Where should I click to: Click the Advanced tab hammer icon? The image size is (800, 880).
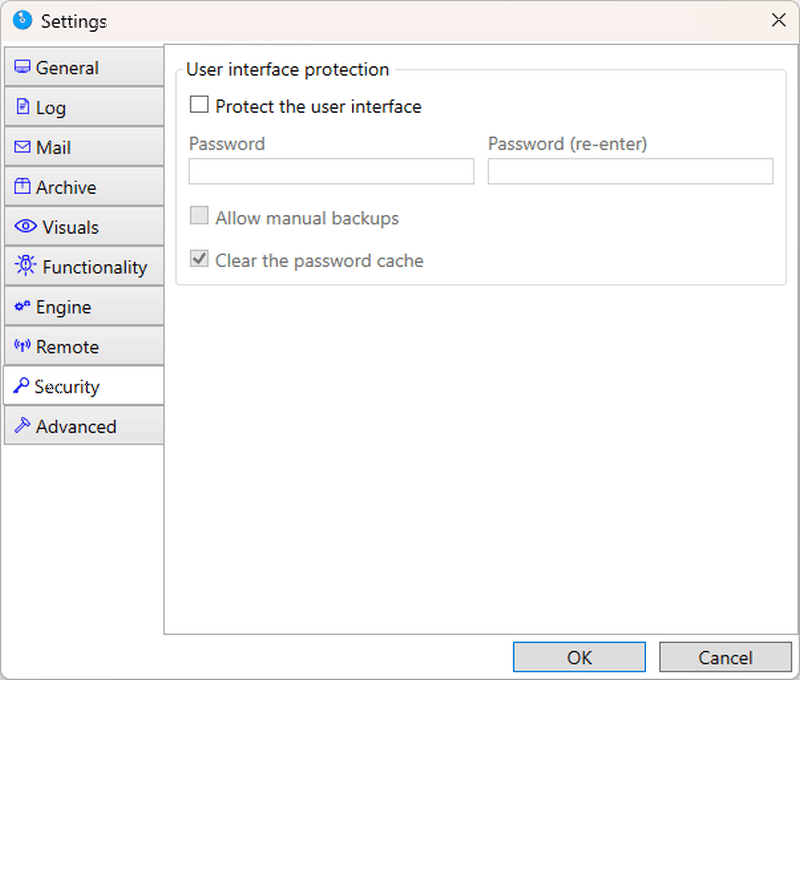coord(22,425)
